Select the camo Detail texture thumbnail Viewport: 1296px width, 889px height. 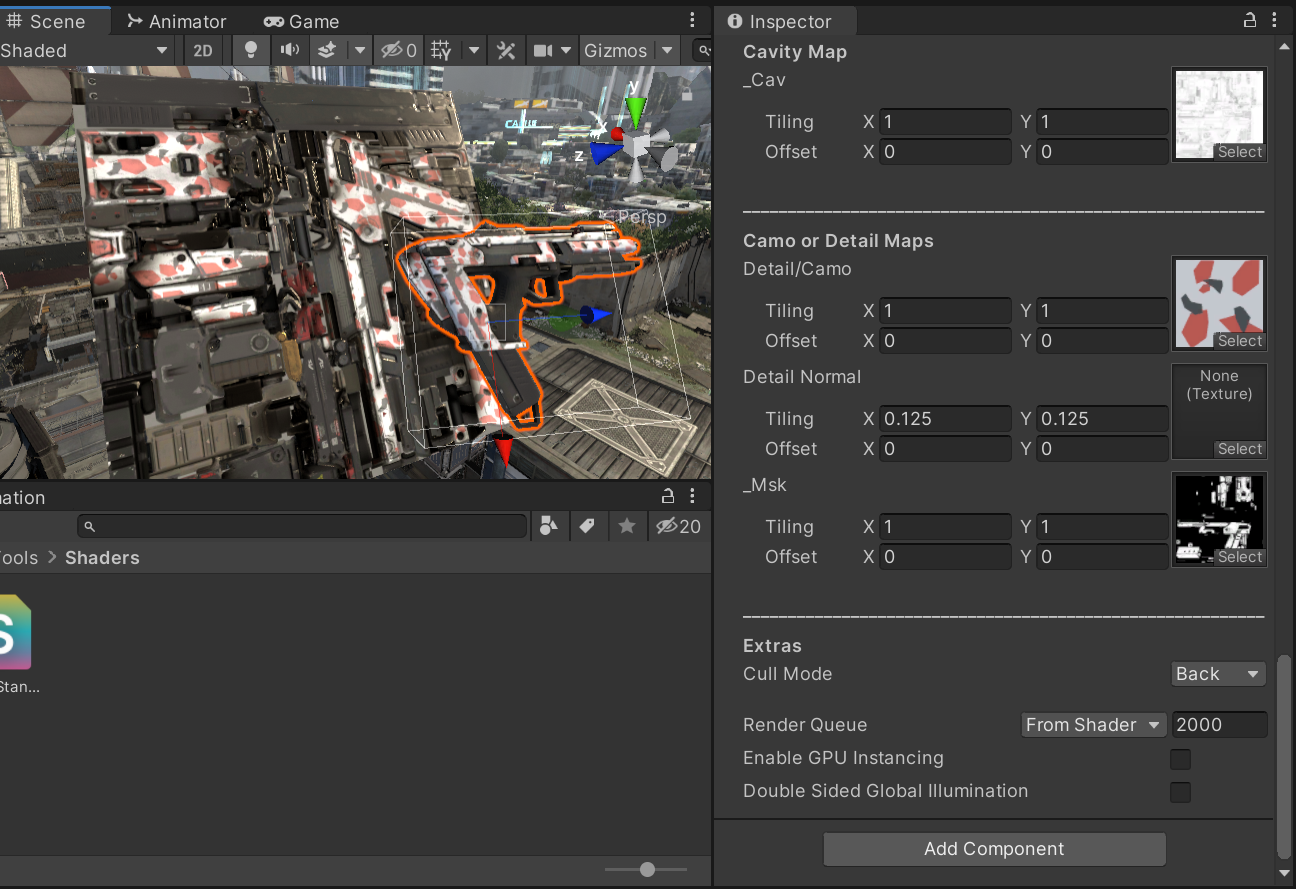(1219, 299)
